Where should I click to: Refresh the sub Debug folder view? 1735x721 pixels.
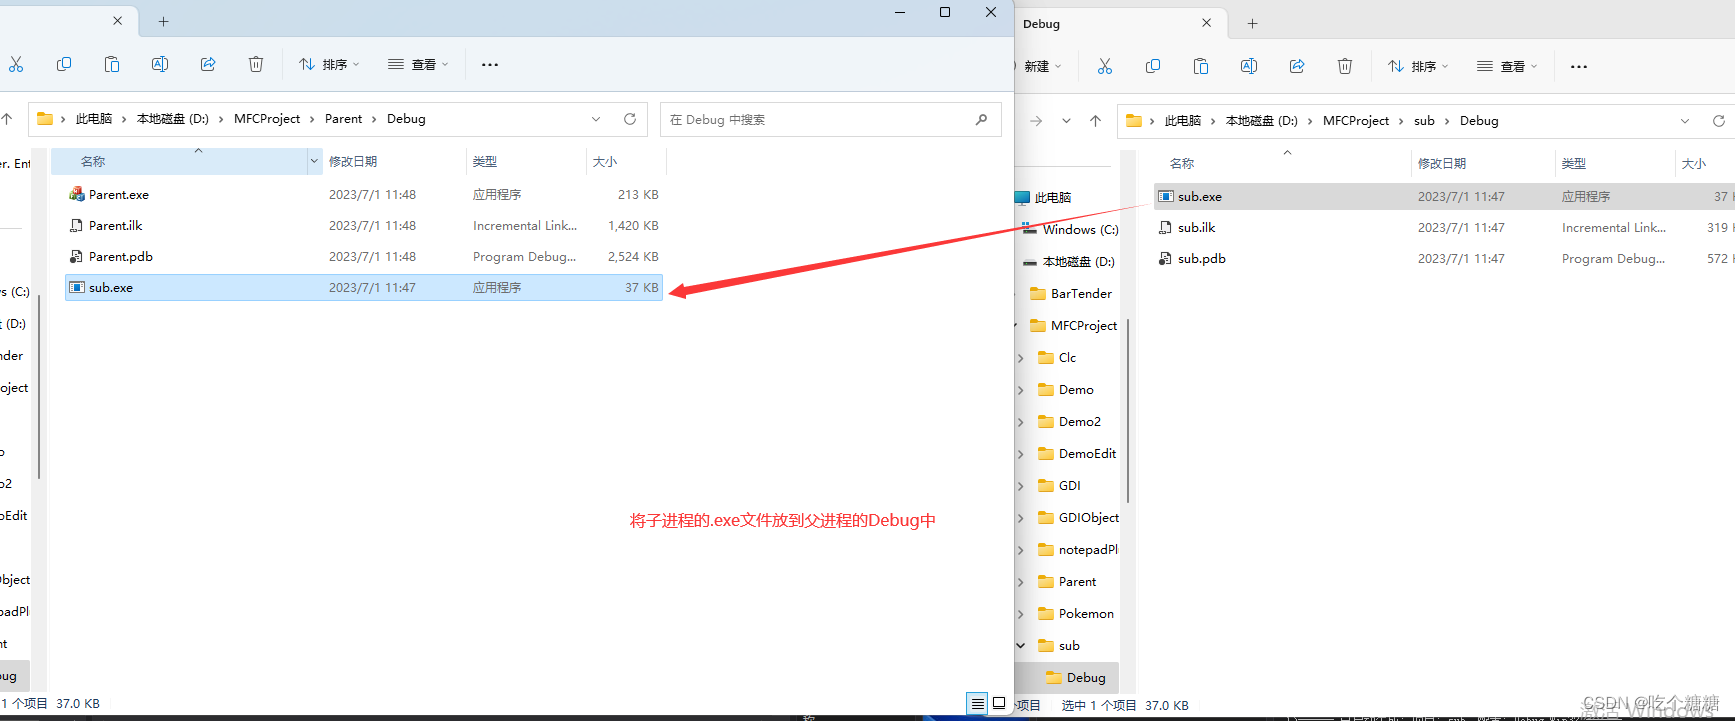point(1719,121)
